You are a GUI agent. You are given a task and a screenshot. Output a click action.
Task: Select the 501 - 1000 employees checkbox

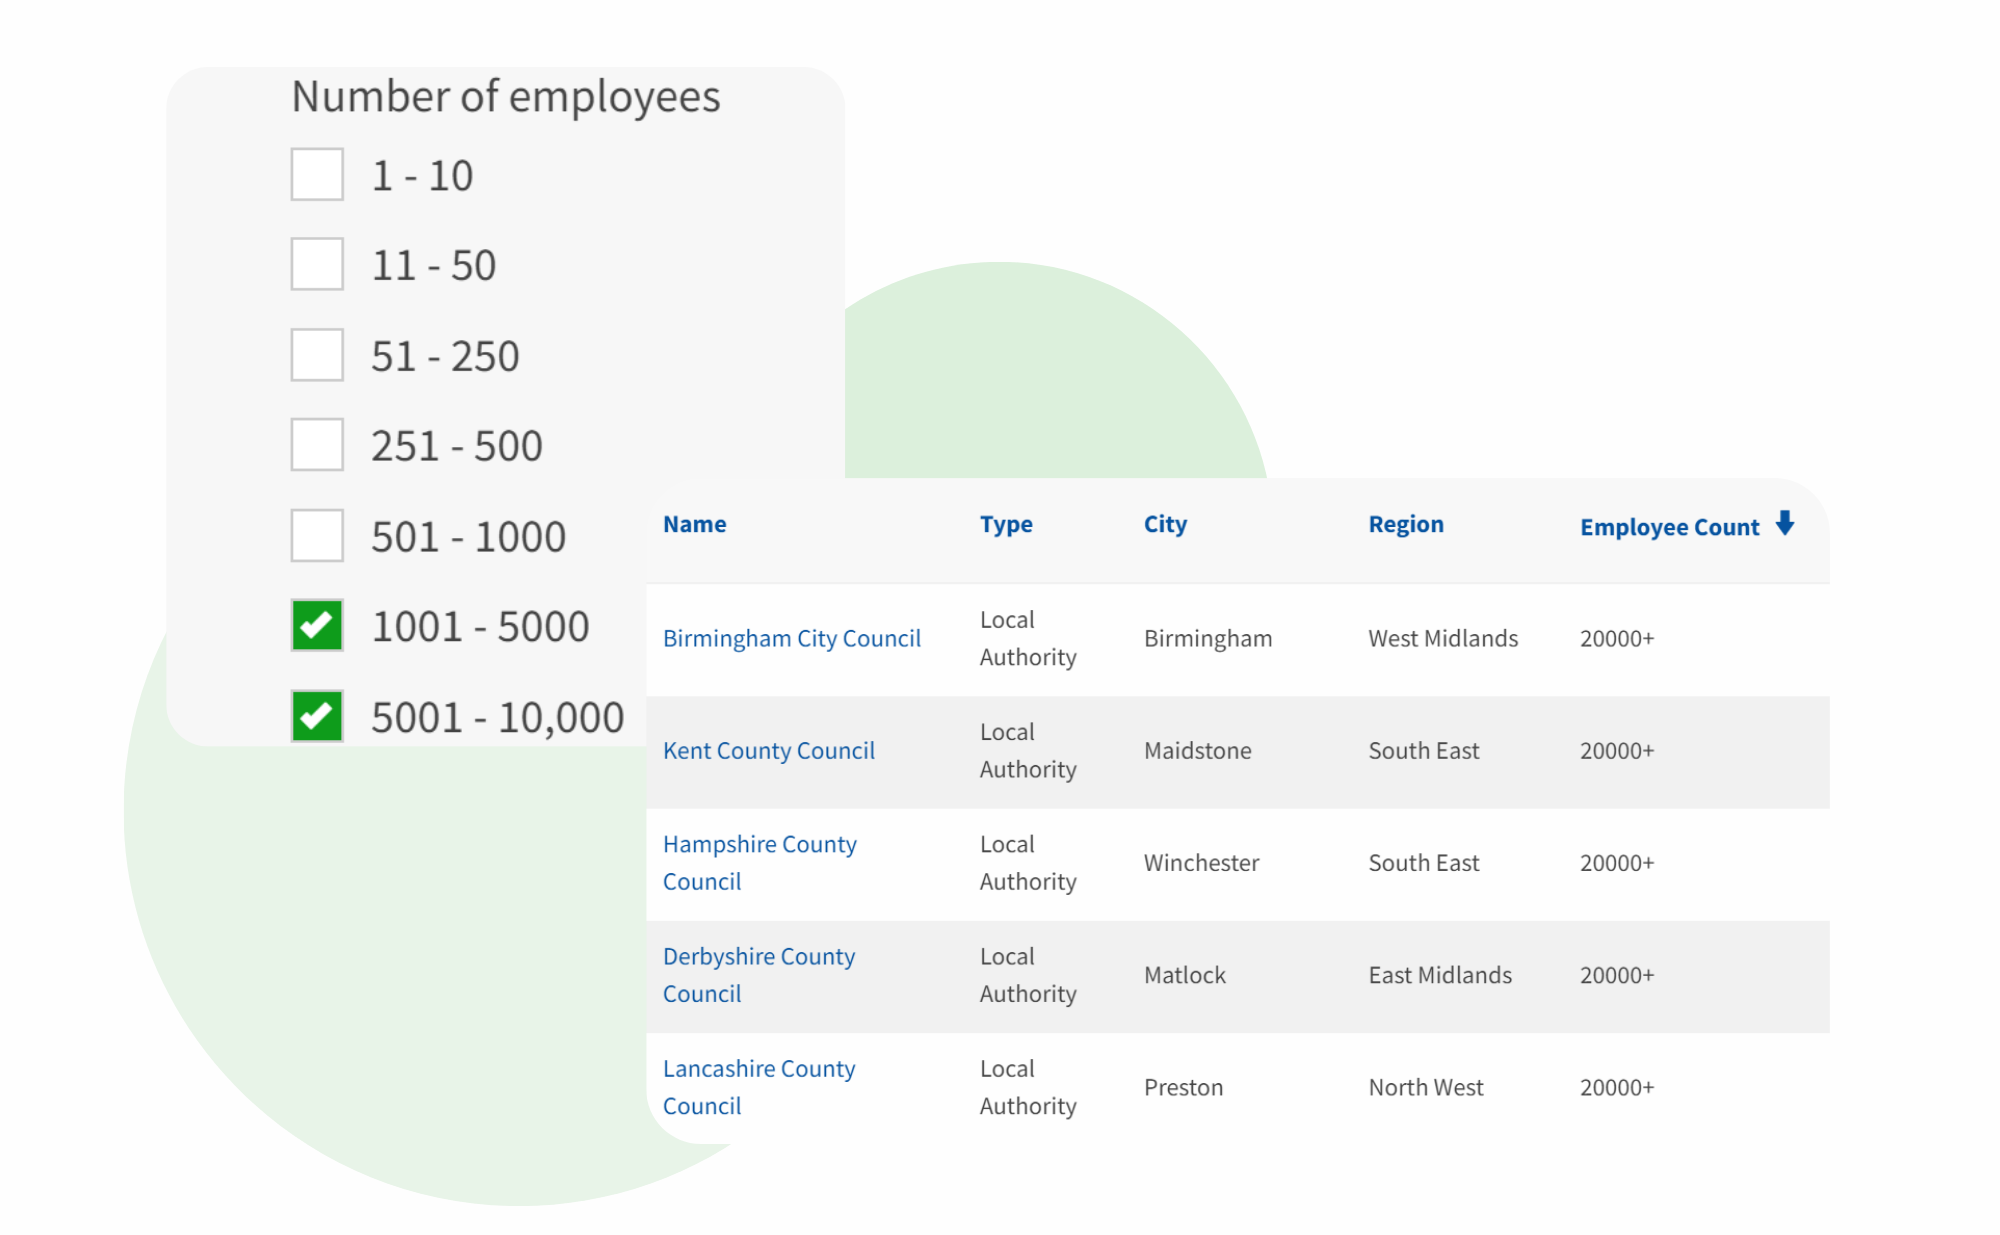317,536
